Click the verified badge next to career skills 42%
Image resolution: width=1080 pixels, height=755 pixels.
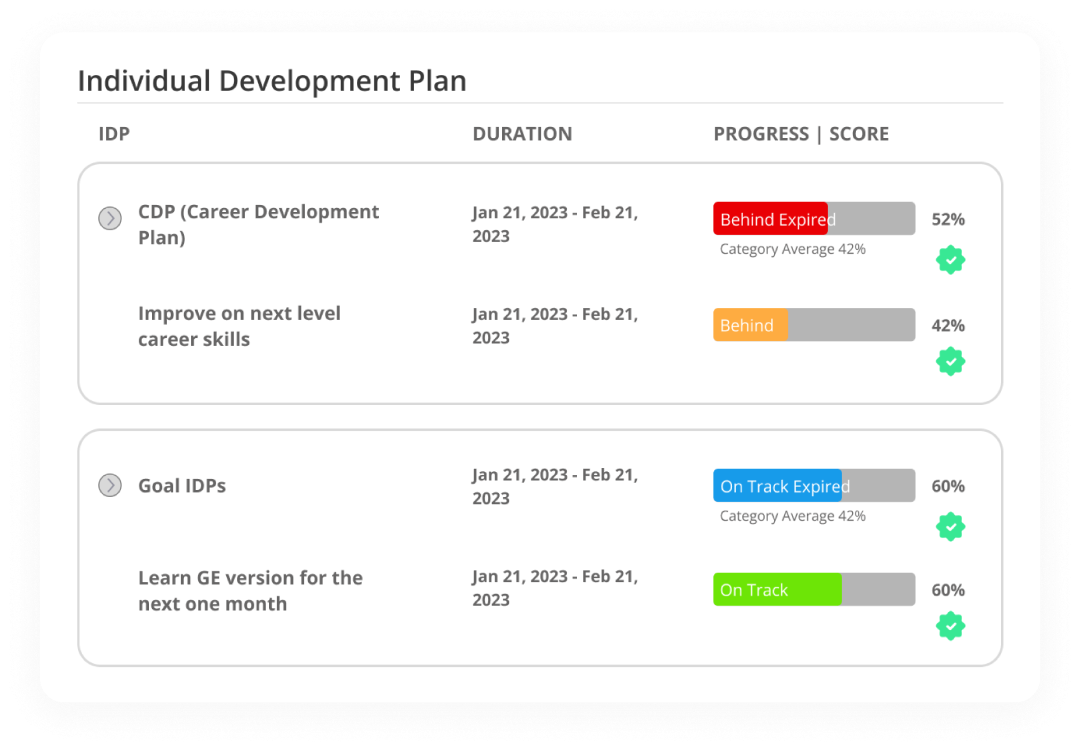click(x=949, y=361)
